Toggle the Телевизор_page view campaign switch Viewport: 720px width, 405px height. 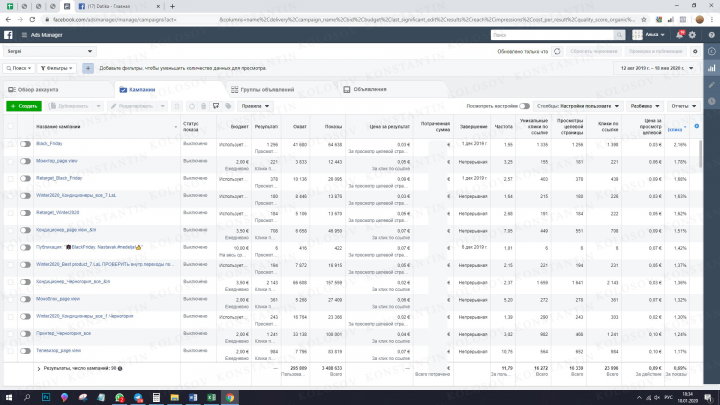pyautogui.click(x=25, y=351)
